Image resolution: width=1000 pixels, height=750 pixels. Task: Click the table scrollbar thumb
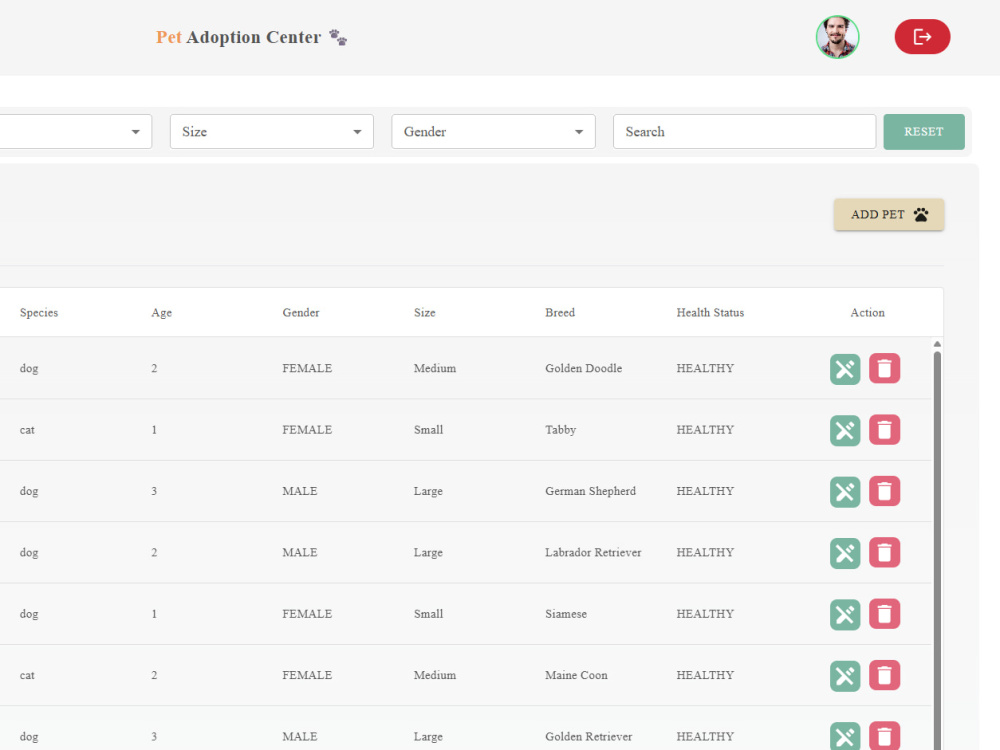click(x=937, y=548)
